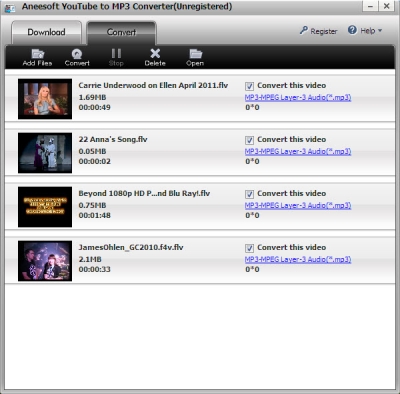Select the Carrie Underwood video thumbnail
The image size is (400, 394).
pos(45,99)
